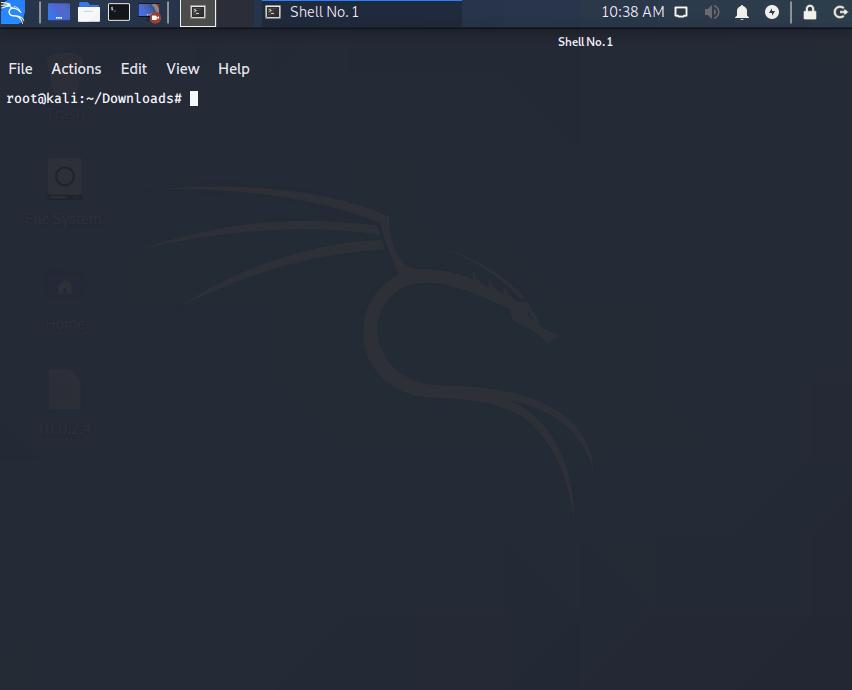The image size is (852, 690).
Task: Click the screen recorder panel icon
Action: (x=149, y=12)
